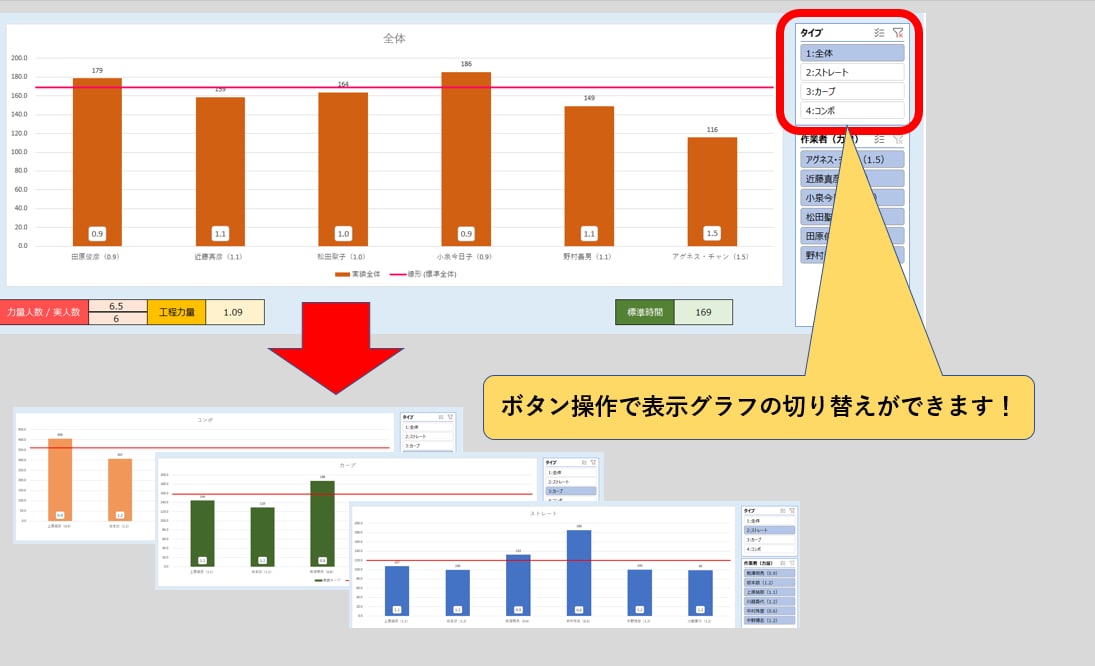Click the 線形 (標準全体) legend entry
The image size is (1095, 666).
click(x=423, y=274)
